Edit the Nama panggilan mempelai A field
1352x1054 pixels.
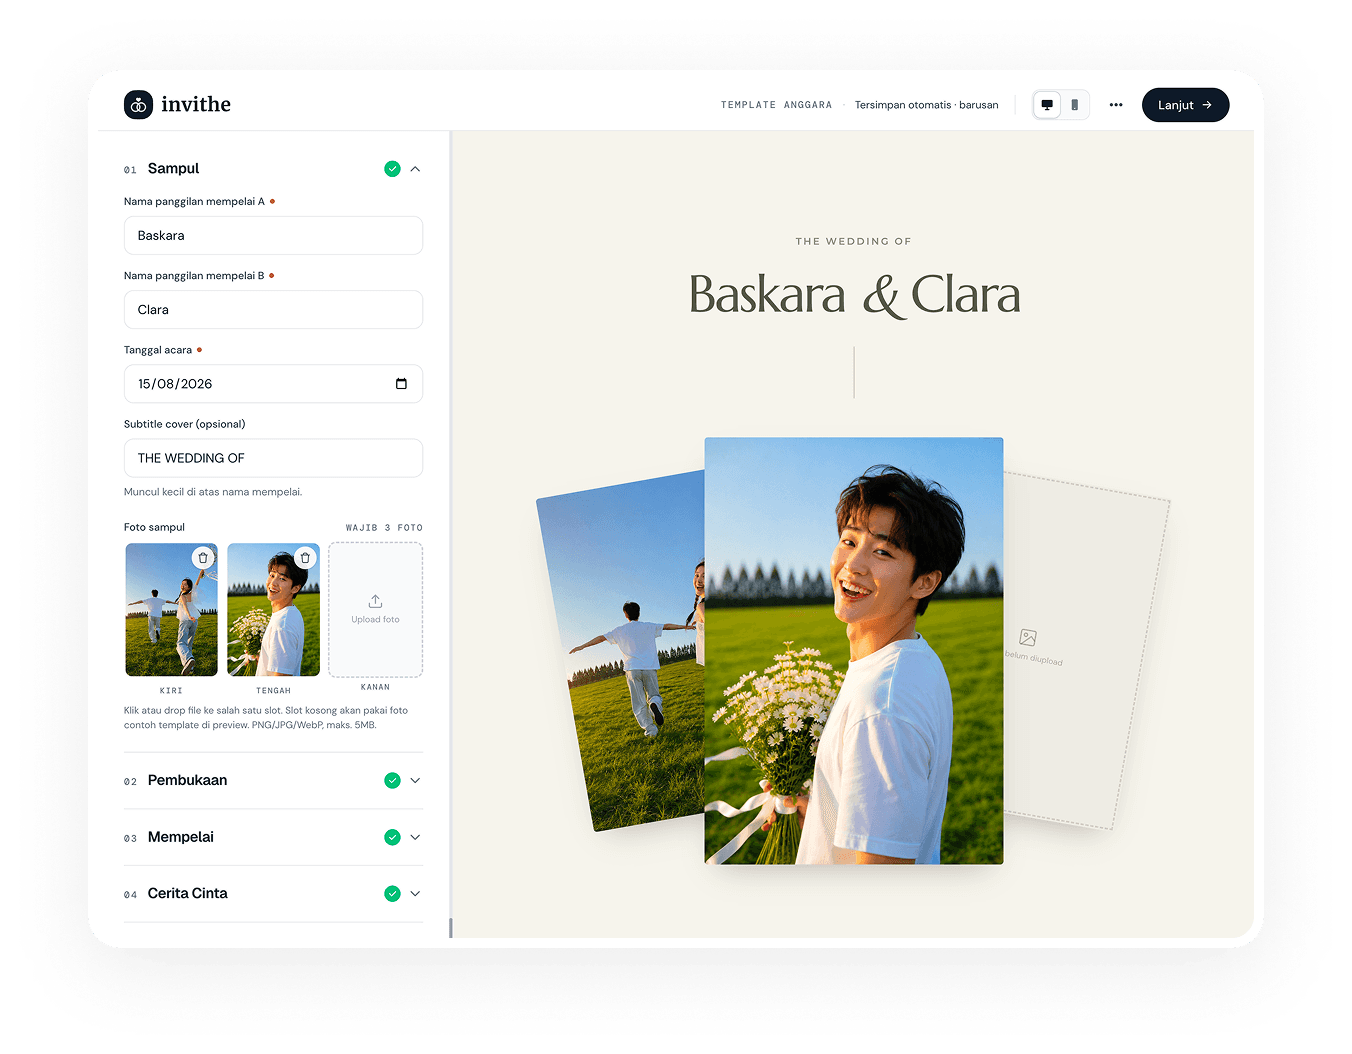pyautogui.click(x=273, y=236)
